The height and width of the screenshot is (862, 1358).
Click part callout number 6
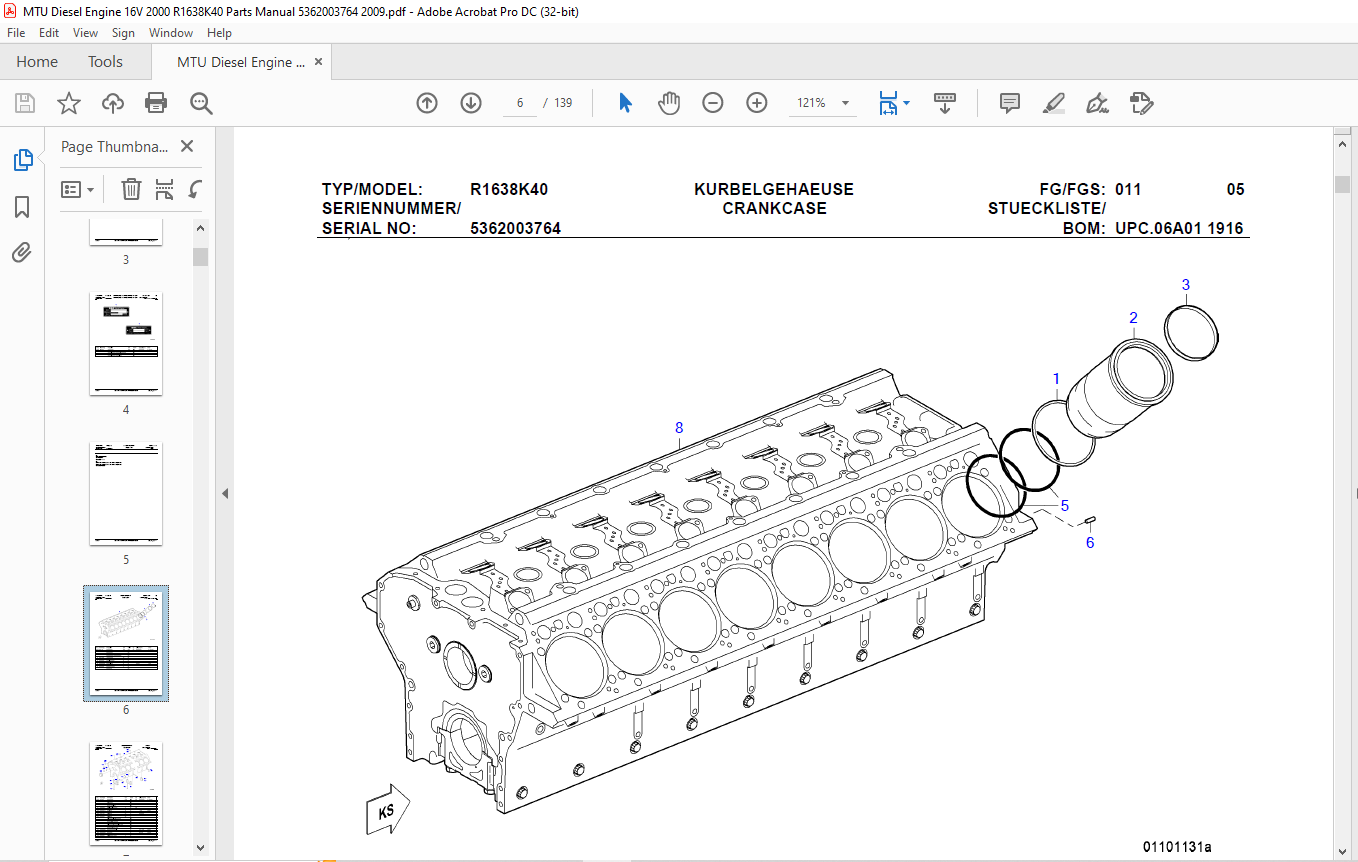(1090, 543)
